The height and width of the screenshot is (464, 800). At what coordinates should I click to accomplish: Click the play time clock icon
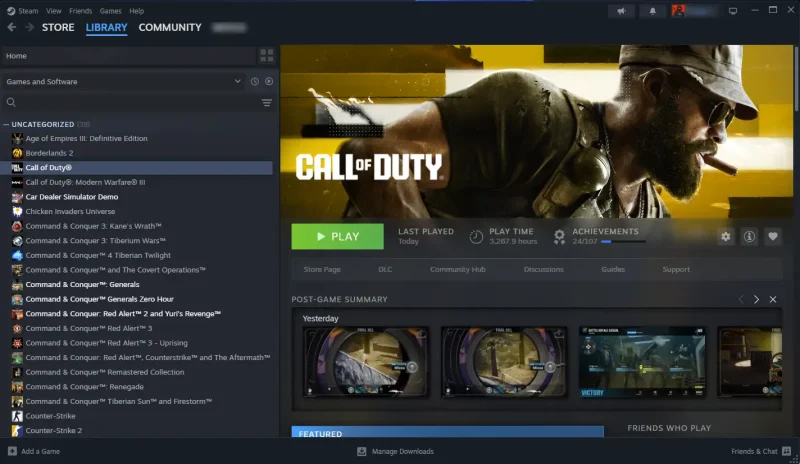476,236
